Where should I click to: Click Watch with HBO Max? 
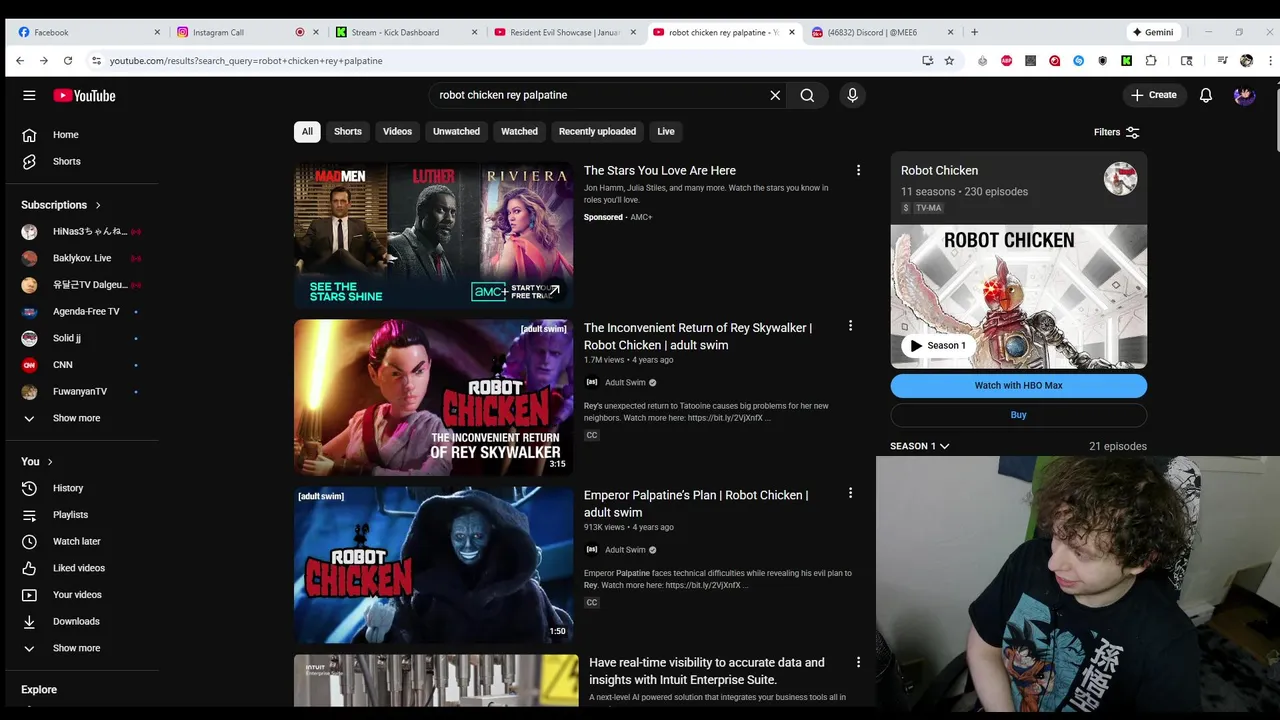(x=1018, y=385)
